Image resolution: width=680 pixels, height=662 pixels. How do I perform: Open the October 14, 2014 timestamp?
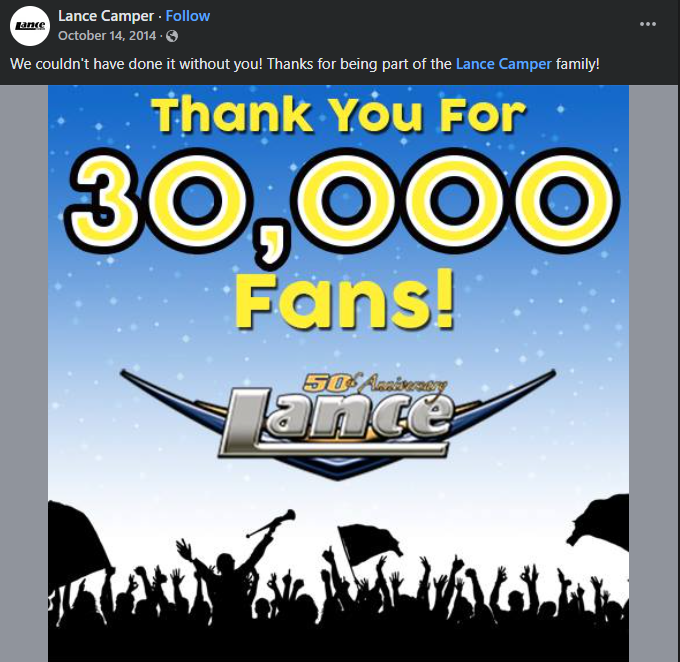(108, 36)
